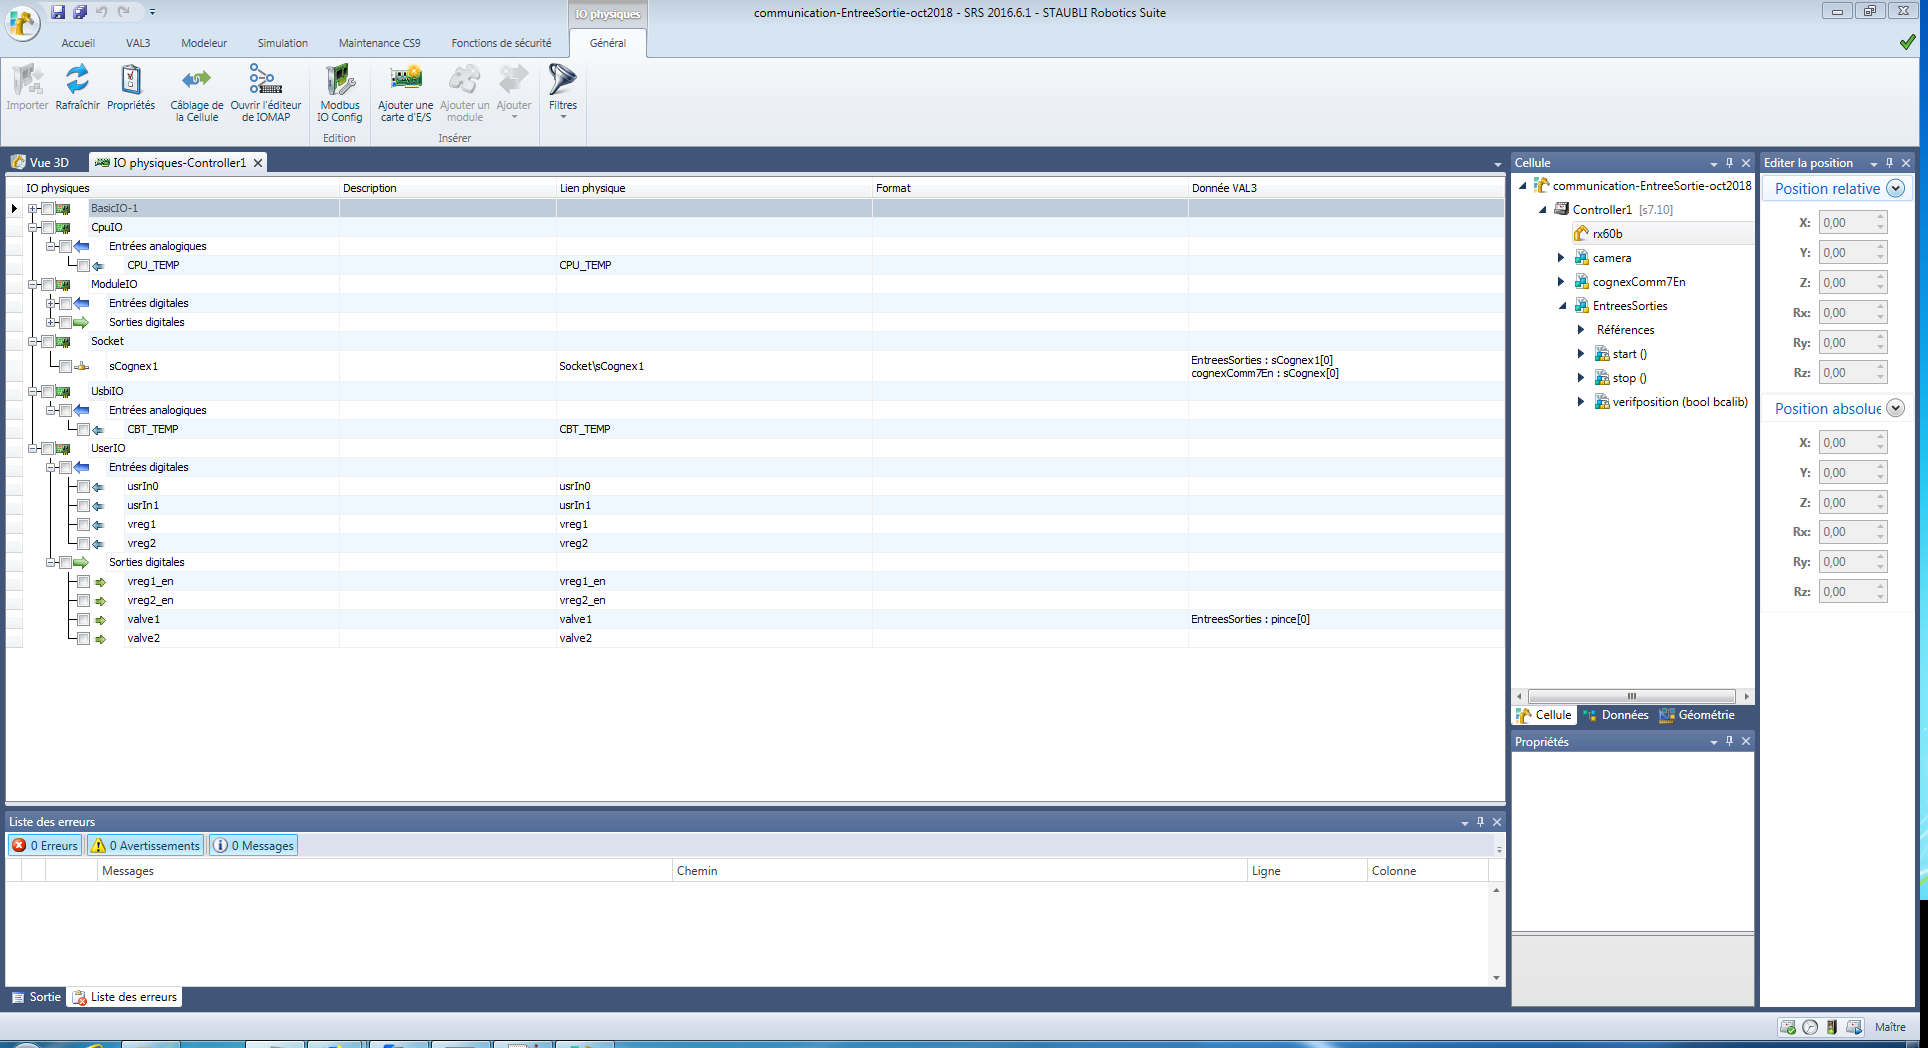Click the 0 Erreurs filter button

[45, 846]
